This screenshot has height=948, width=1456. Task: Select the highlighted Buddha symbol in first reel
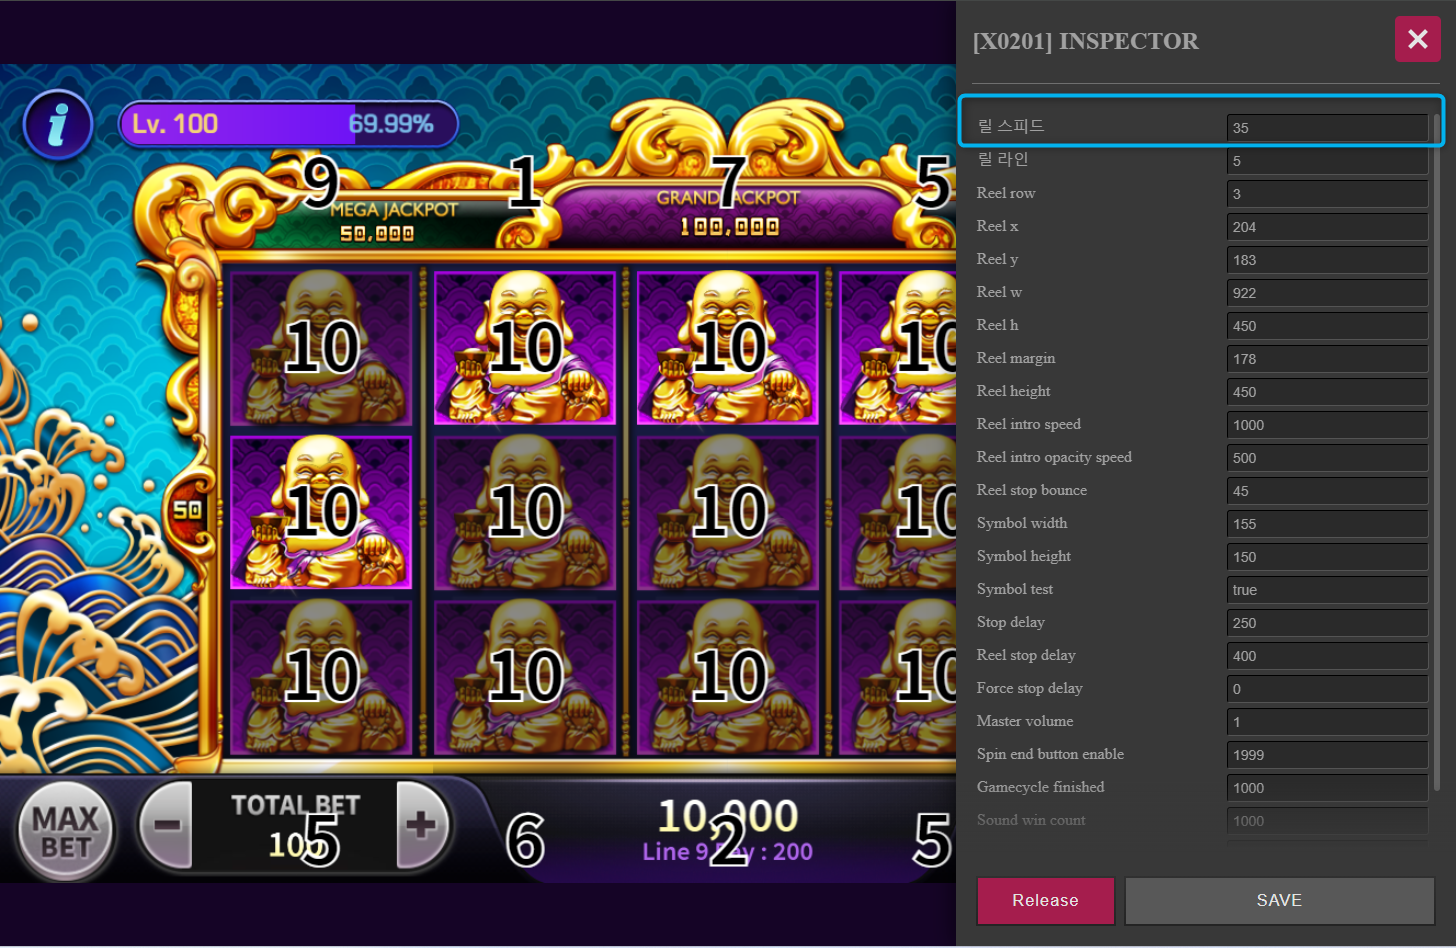coord(321,512)
